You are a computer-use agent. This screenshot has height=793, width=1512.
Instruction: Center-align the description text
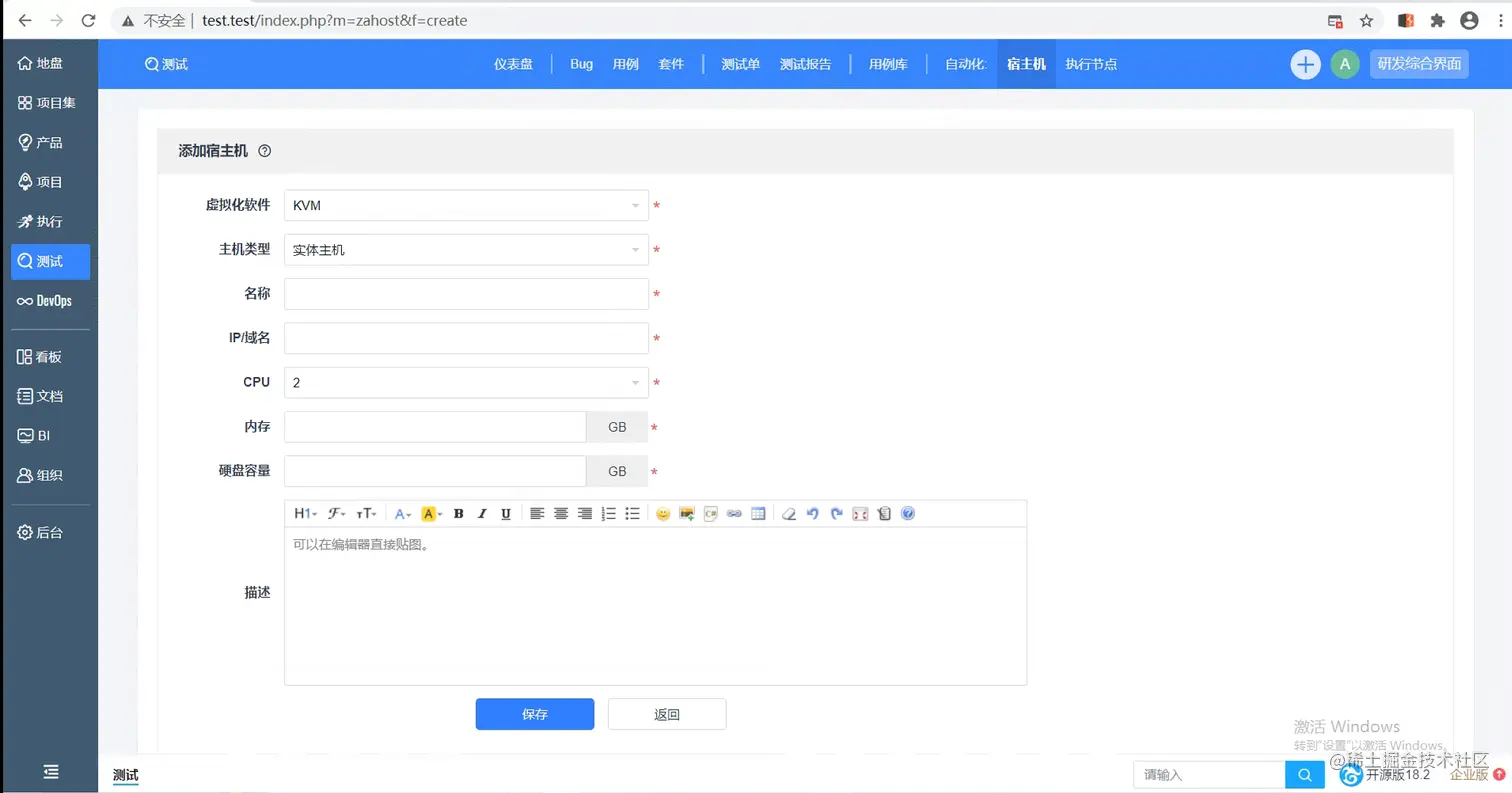coord(561,514)
